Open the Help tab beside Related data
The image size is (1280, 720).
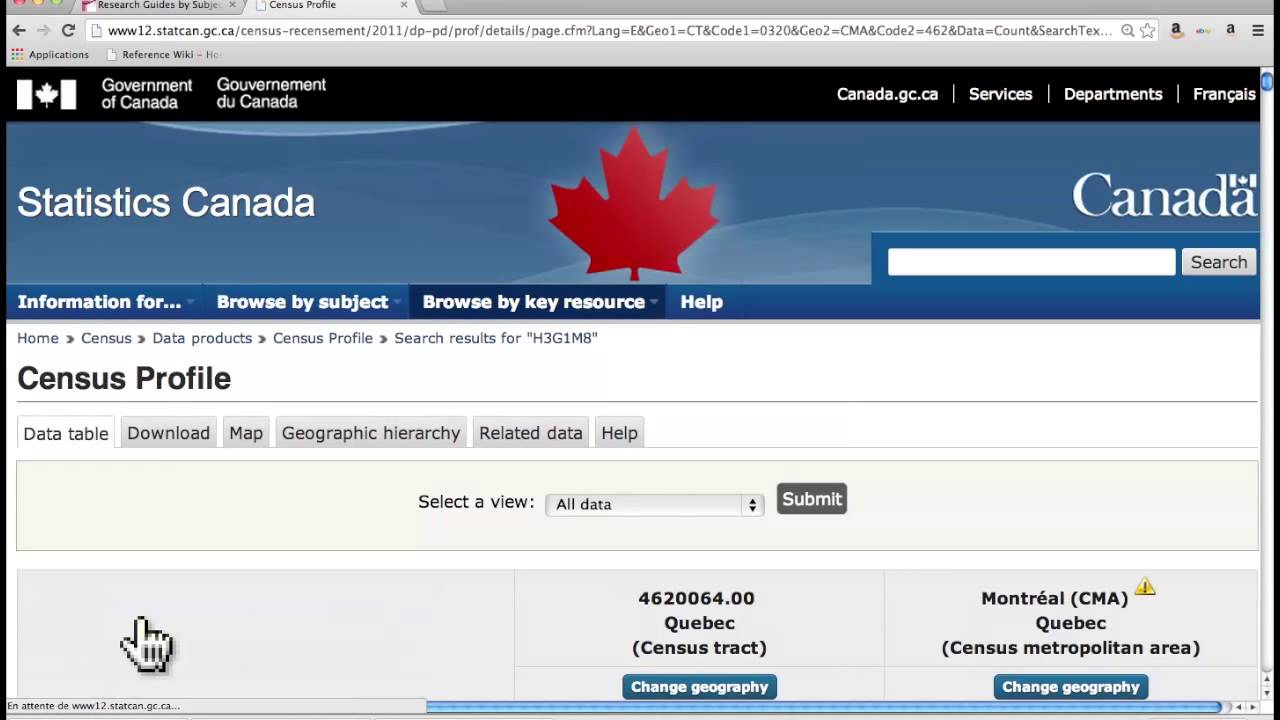619,433
